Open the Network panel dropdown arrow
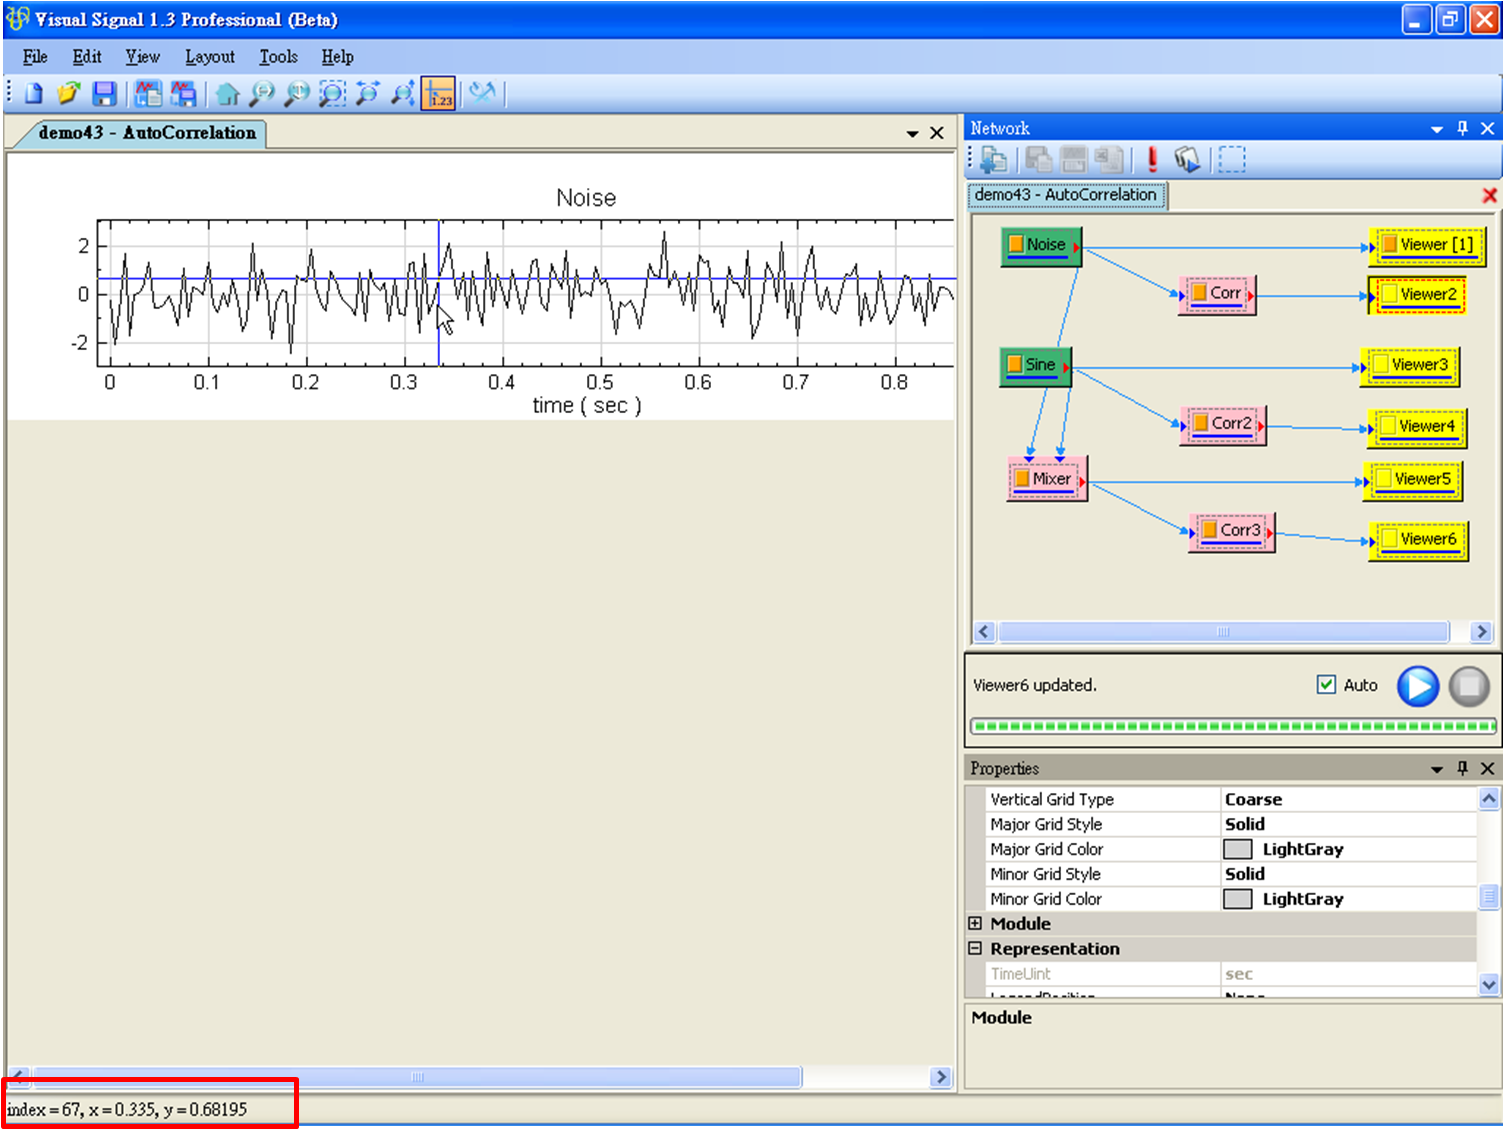Image resolution: width=1504 pixels, height=1130 pixels. tap(1436, 129)
